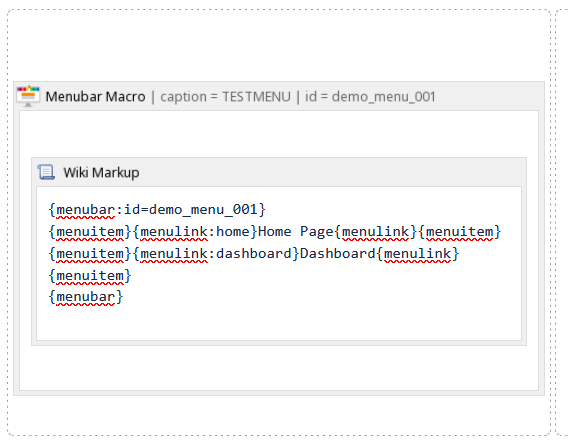Click the text Home Page in markup
The width and height of the screenshot is (570, 448).
pyautogui.click(x=295, y=232)
